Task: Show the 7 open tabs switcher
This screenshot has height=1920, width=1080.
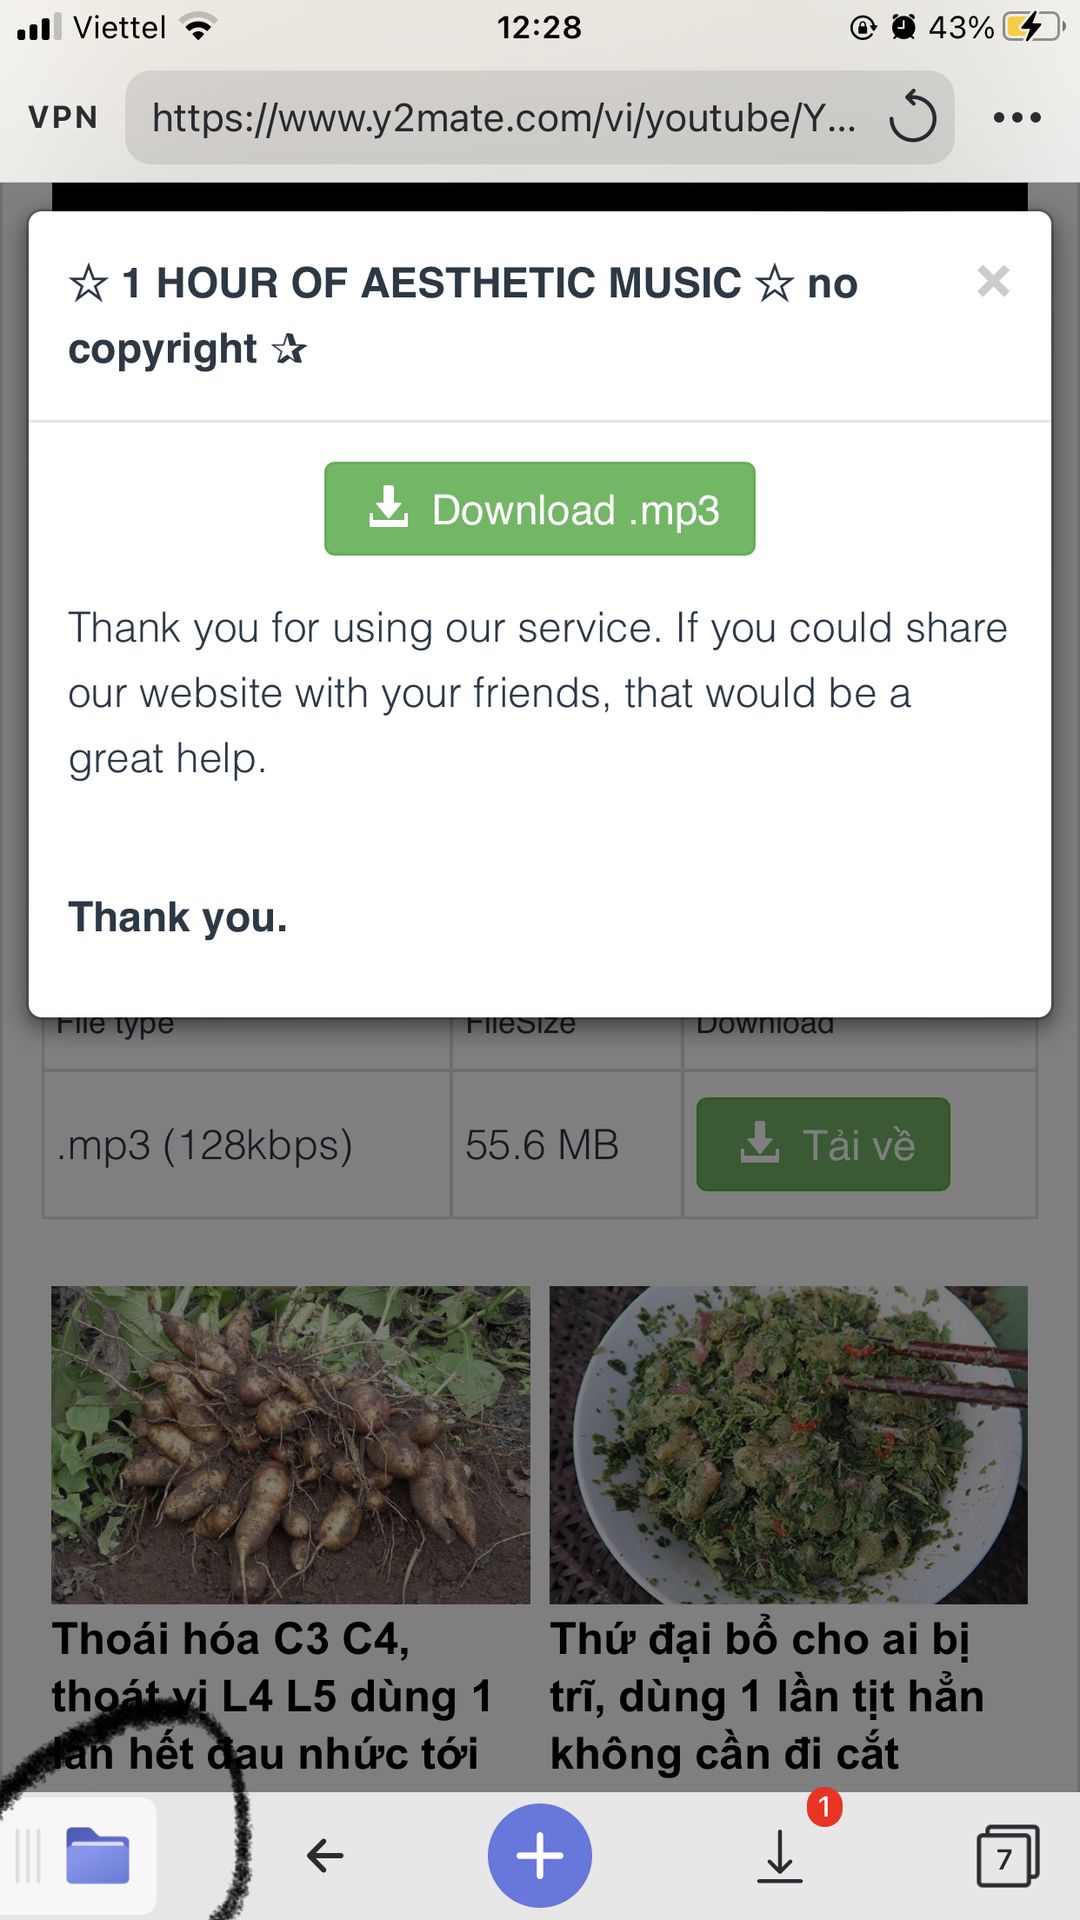Action: click(1007, 1856)
